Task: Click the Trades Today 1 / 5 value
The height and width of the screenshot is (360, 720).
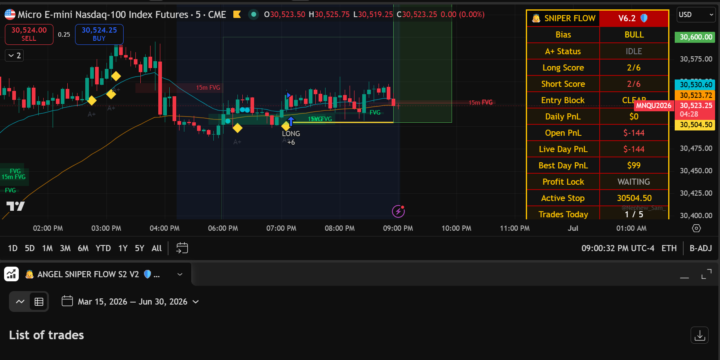Action: click(634, 214)
